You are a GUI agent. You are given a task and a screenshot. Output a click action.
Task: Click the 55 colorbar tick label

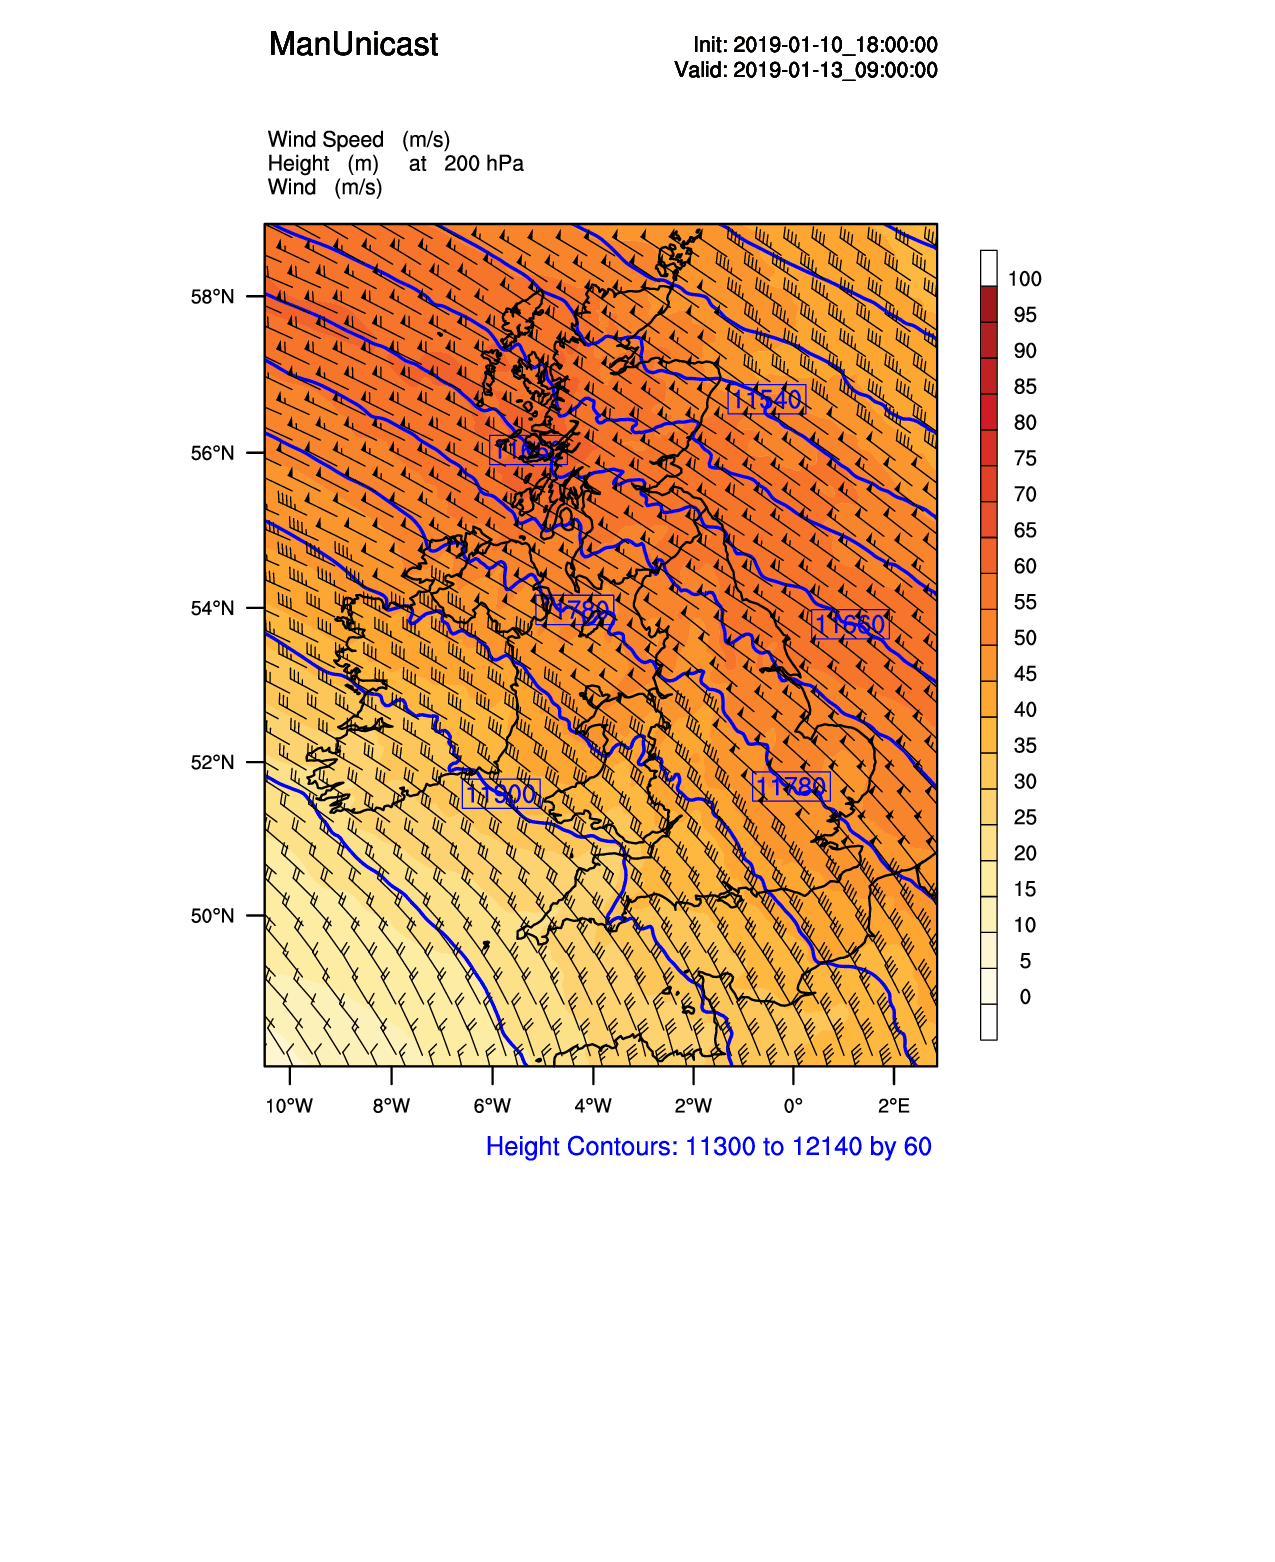pyautogui.click(x=1025, y=602)
